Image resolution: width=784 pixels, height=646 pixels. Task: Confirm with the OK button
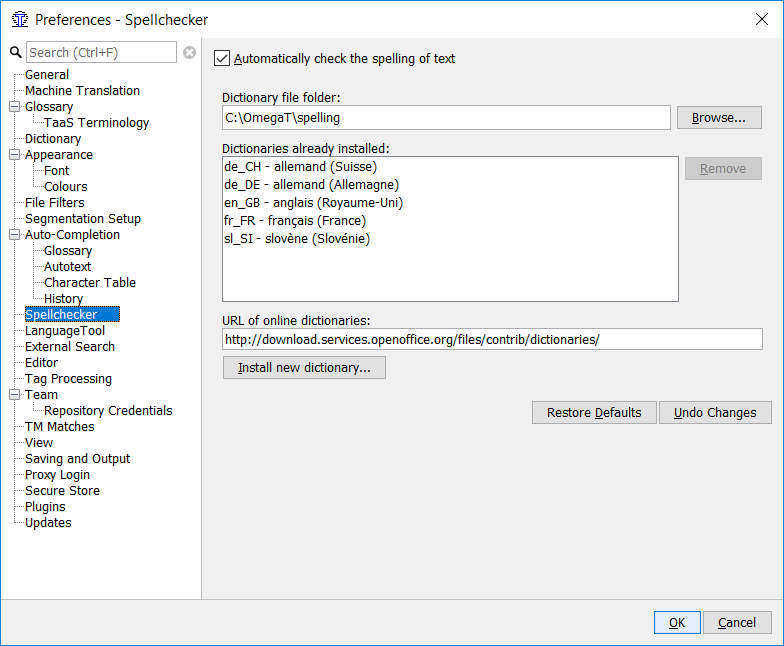coord(677,622)
